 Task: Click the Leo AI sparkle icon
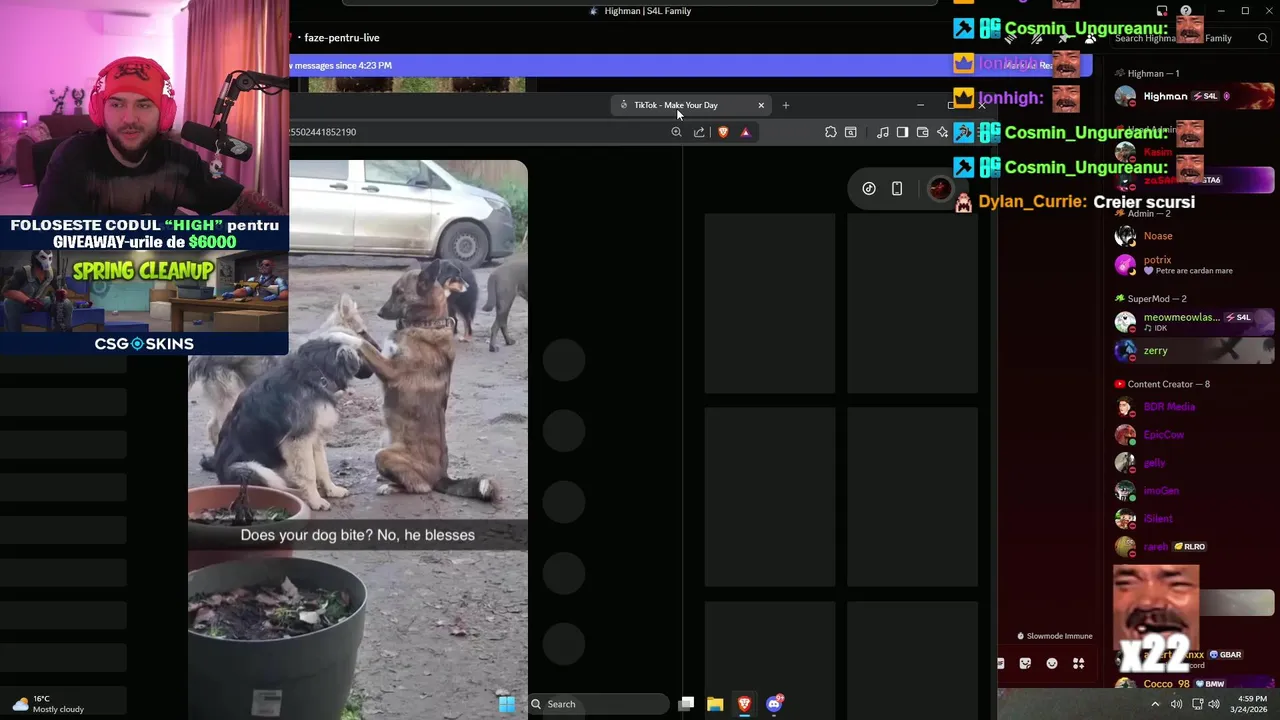tap(942, 132)
